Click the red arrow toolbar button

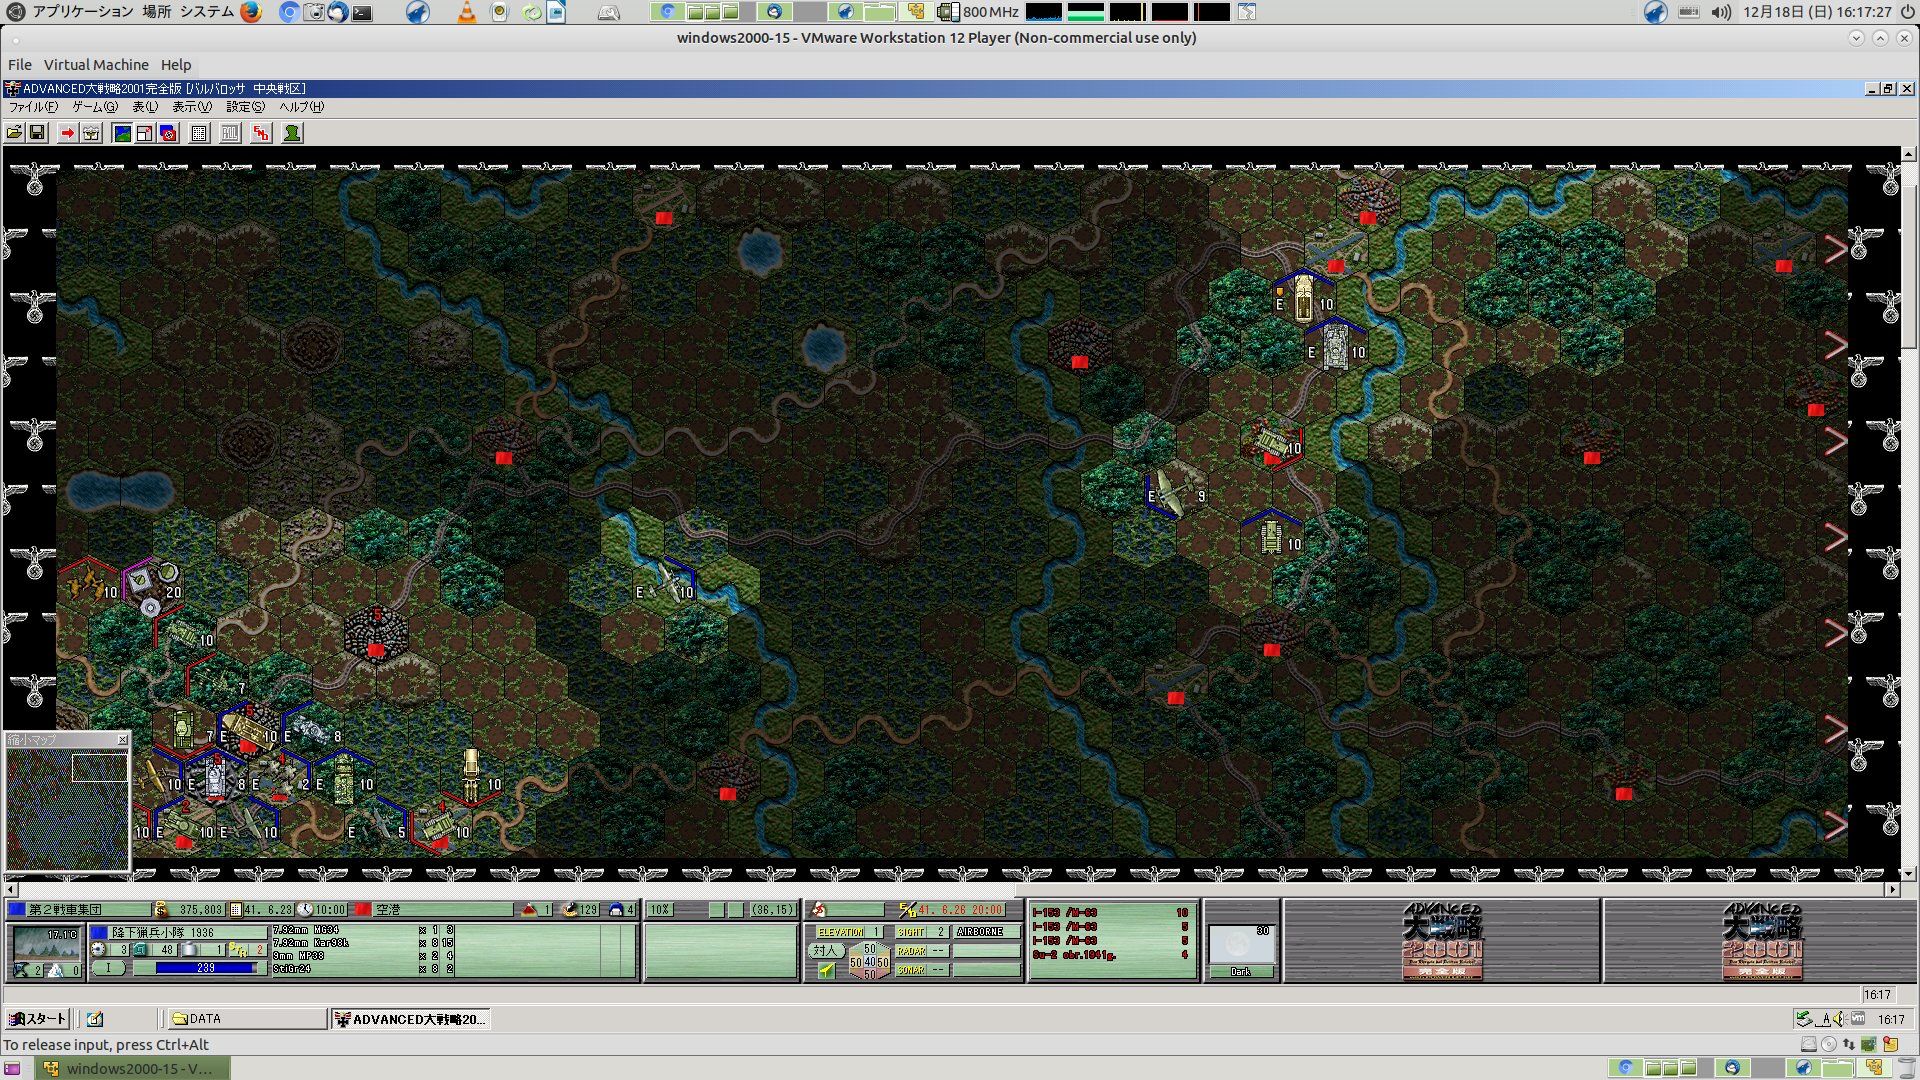(67, 133)
